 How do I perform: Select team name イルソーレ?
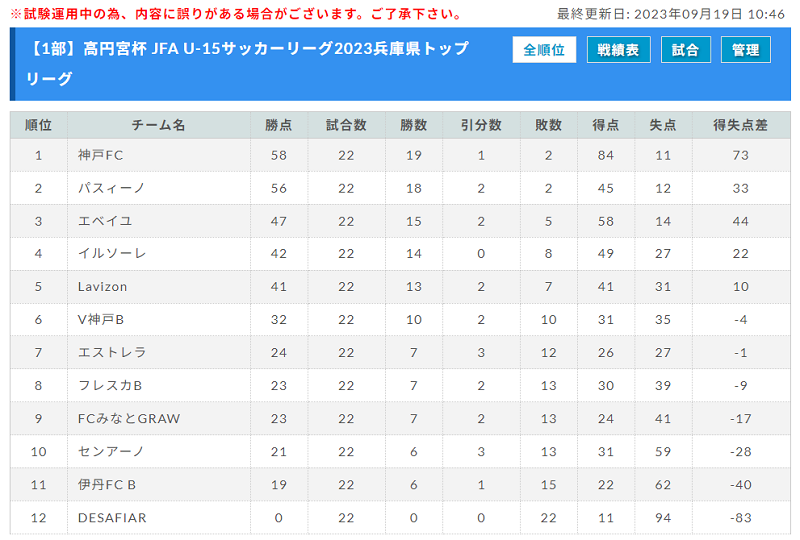[x=112, y=254]
